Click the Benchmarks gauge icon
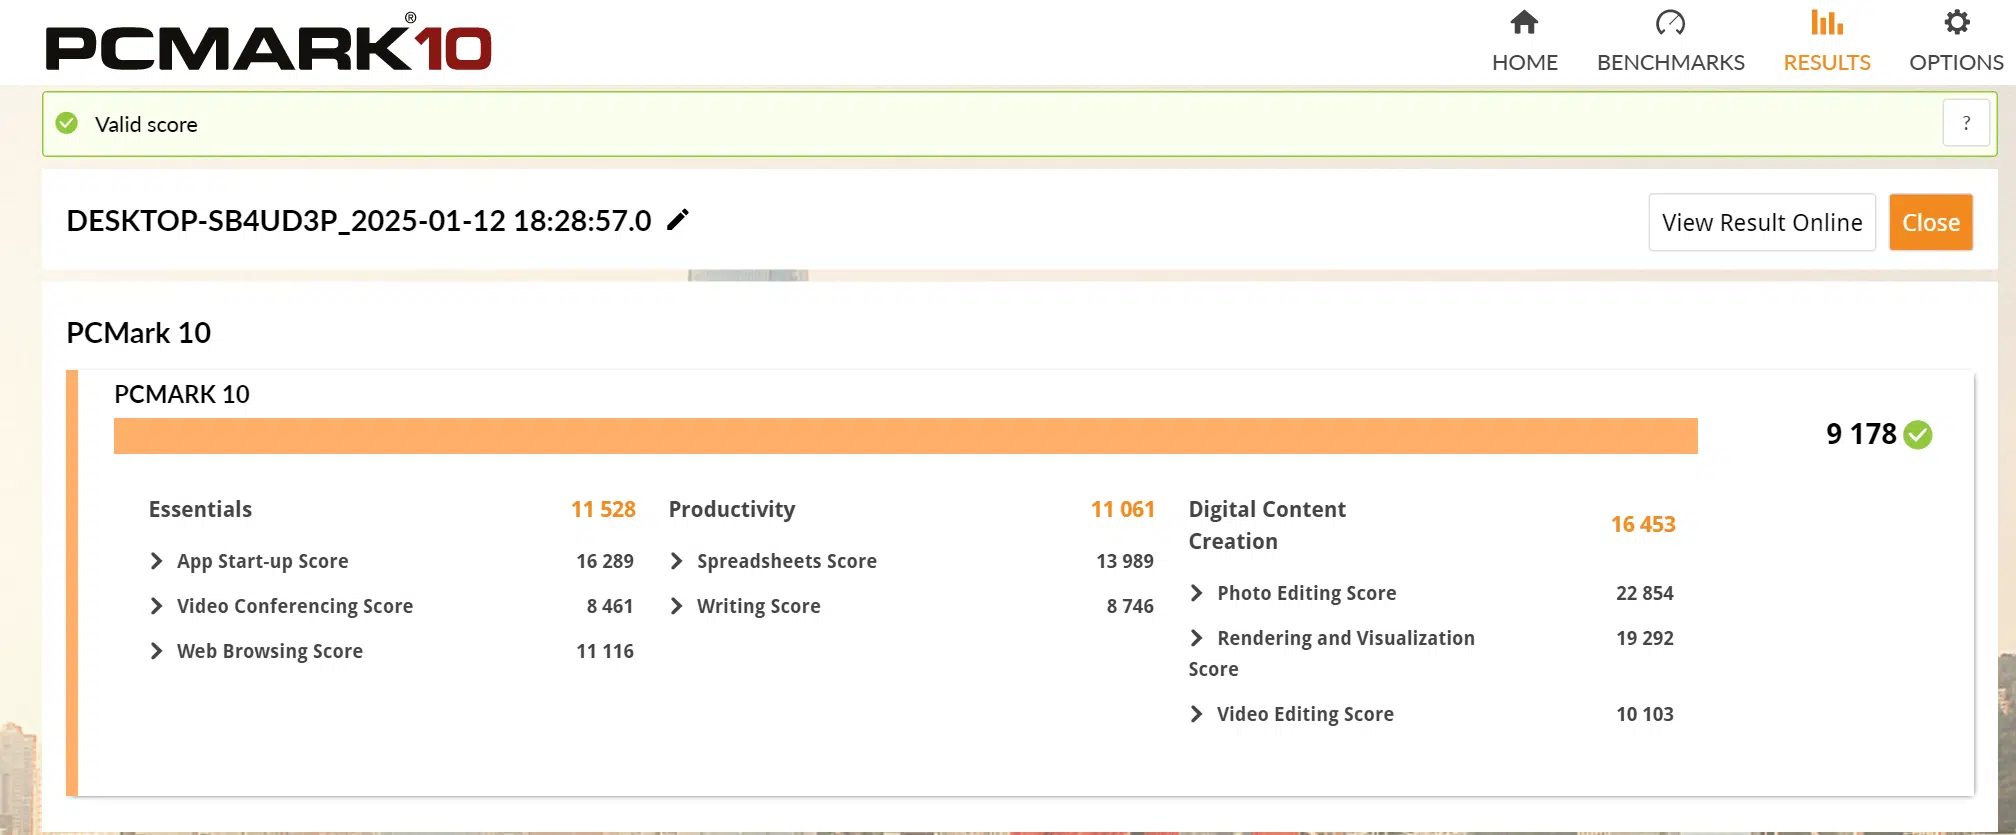2016x835 pixels. (x=1670, y=22)
